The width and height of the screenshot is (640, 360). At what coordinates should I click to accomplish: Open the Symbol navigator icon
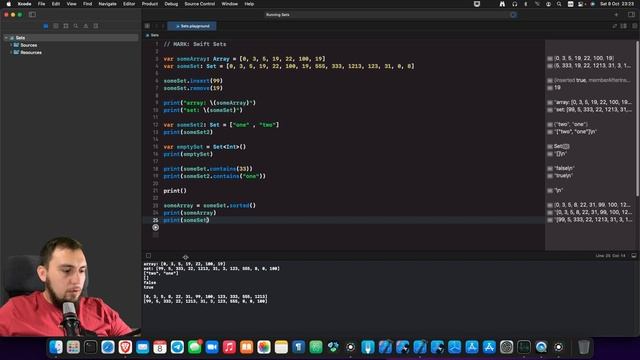tap(66, 26)
